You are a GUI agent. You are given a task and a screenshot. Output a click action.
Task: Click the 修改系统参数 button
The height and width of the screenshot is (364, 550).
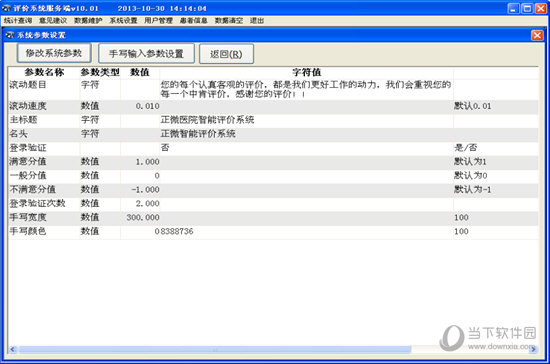54,53
